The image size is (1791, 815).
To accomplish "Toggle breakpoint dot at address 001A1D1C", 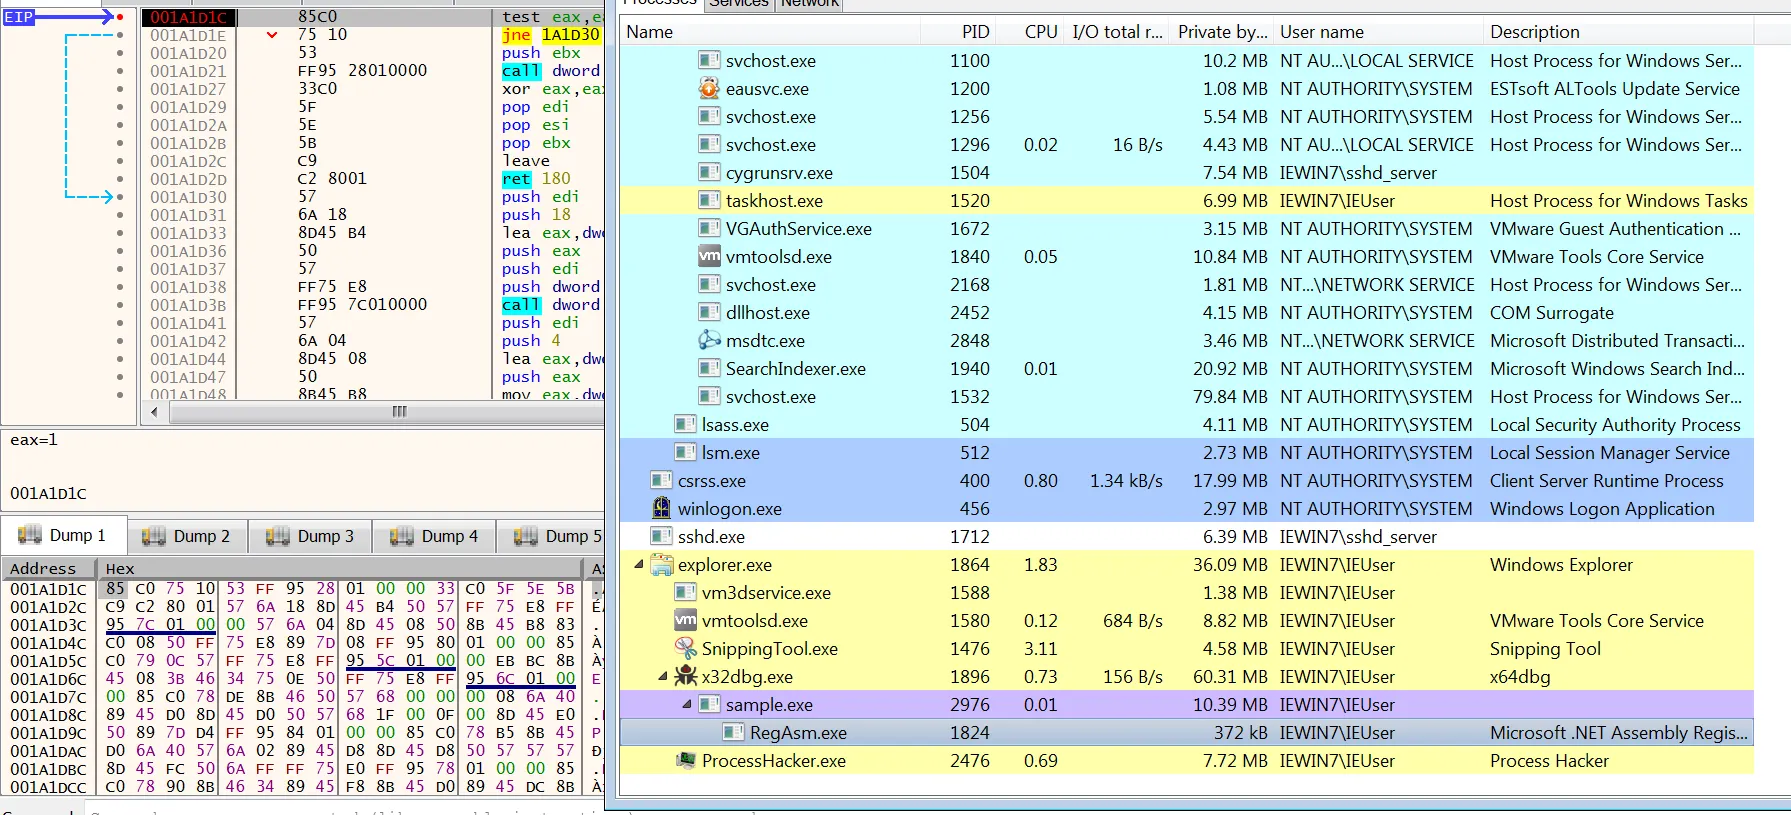I will (x=120, y=17).
